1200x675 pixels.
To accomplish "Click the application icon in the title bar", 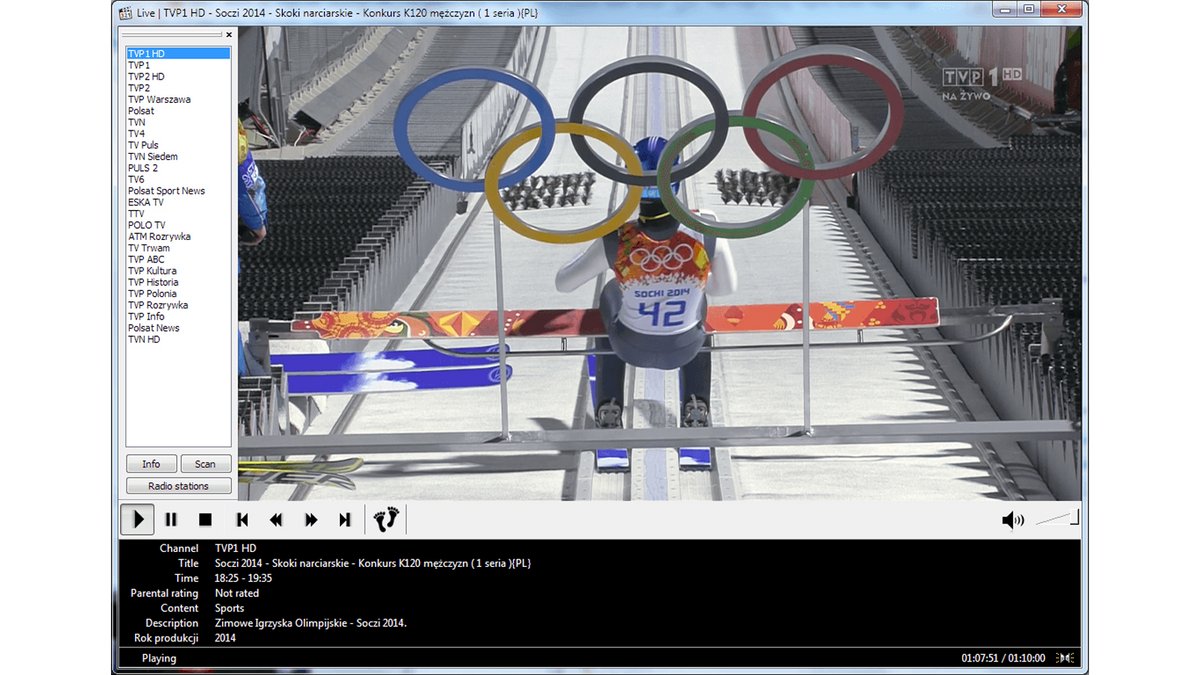I will click(125, 9).
